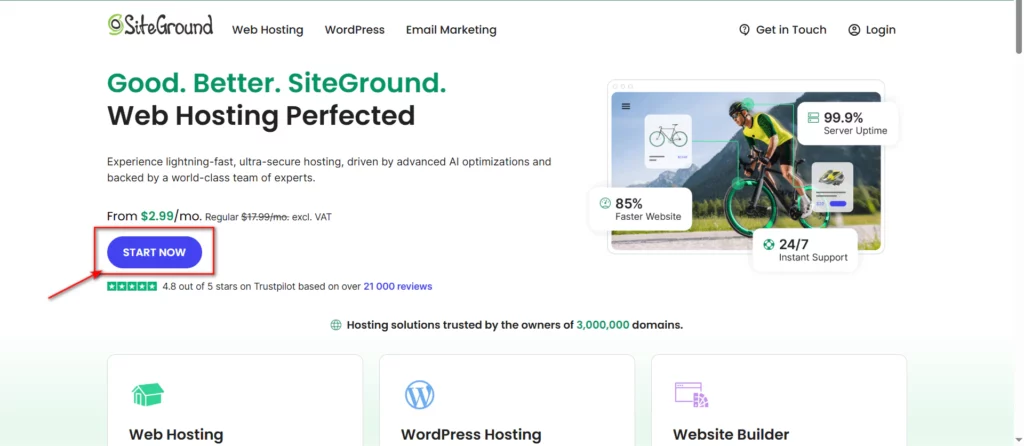Click the globe icon near trusted domains text
This screenshot has height=446, width=1024.
tap(336, 325)
